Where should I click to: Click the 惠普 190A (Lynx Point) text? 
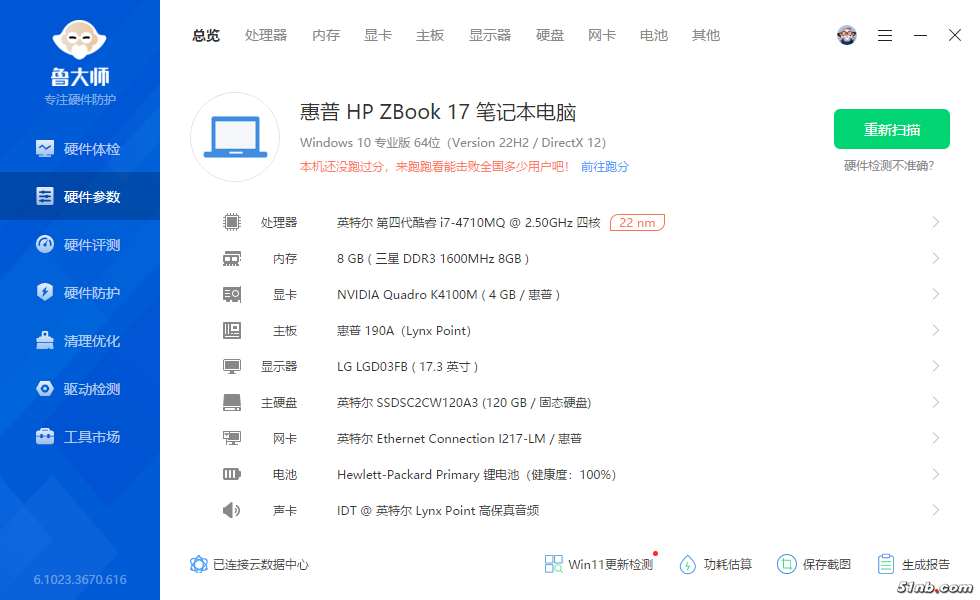click(x=404, y=331)
